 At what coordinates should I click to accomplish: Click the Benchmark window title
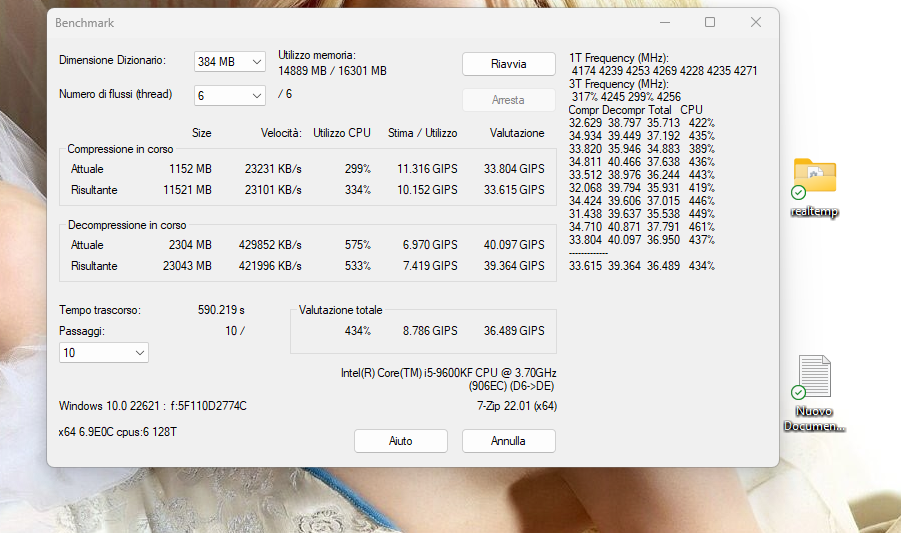pyautogui.click(x=84, y=23)
